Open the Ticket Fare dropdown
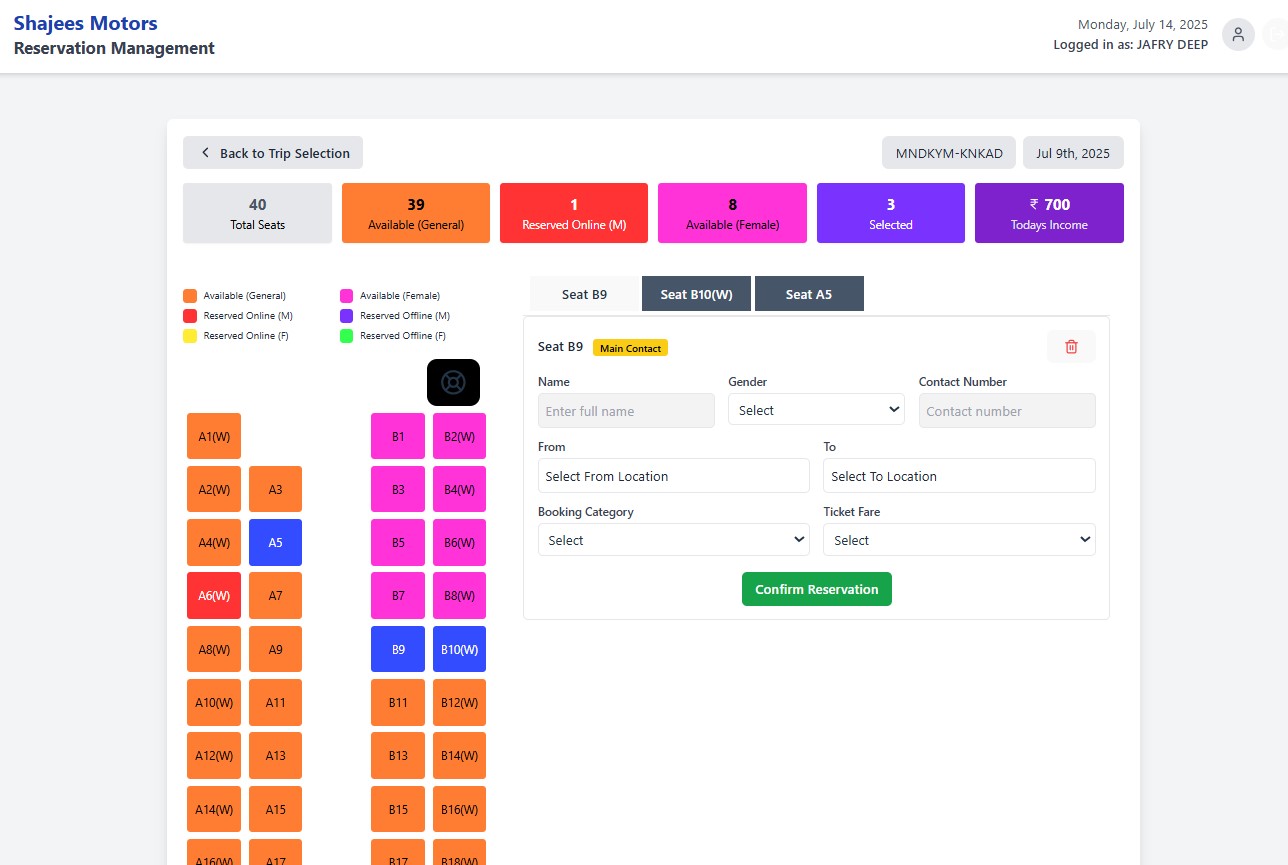The height and width of the screenshot is (865, 1288). click(959, 540)
